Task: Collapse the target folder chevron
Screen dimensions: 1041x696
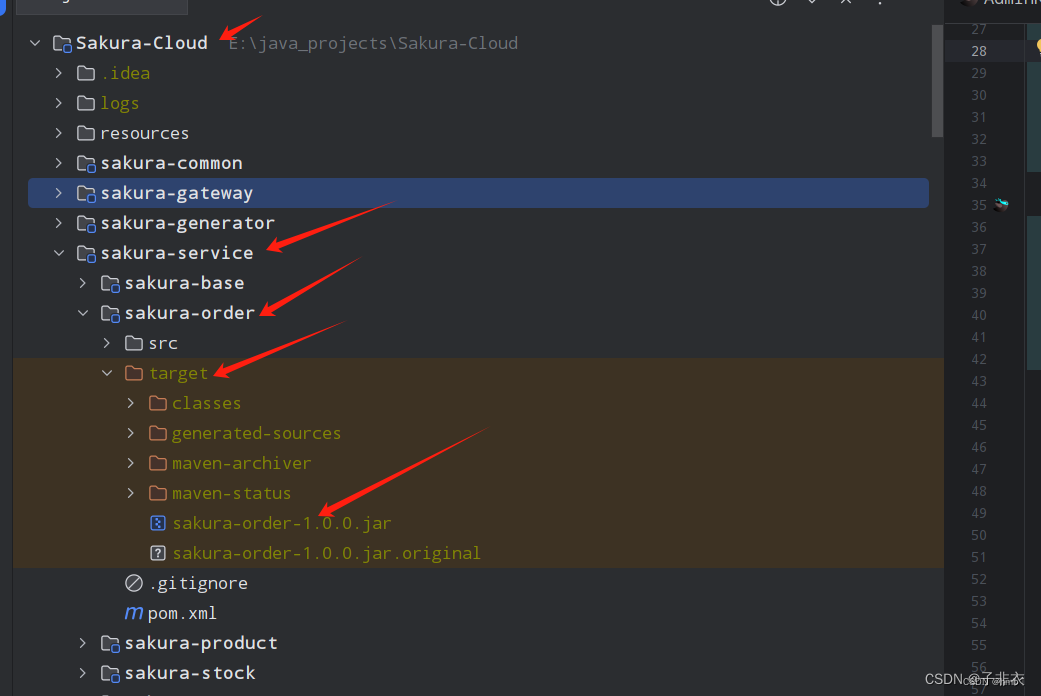Action: pos(107,373)
